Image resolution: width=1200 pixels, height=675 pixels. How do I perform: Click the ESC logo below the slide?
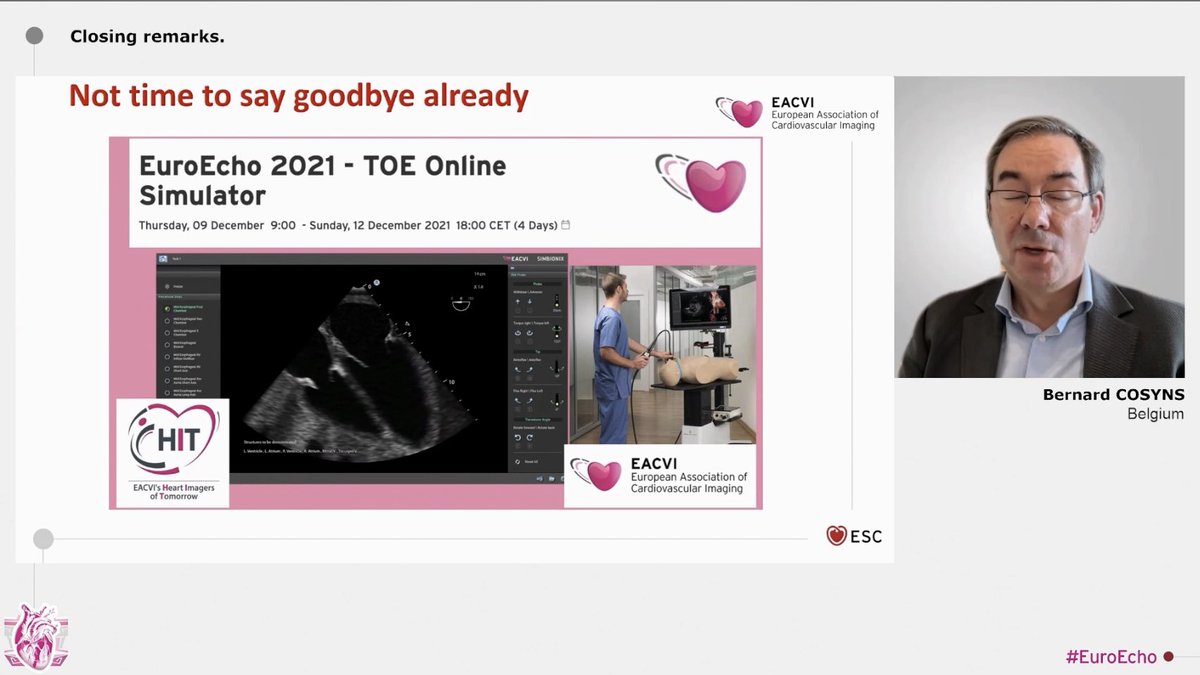point(854,536)
